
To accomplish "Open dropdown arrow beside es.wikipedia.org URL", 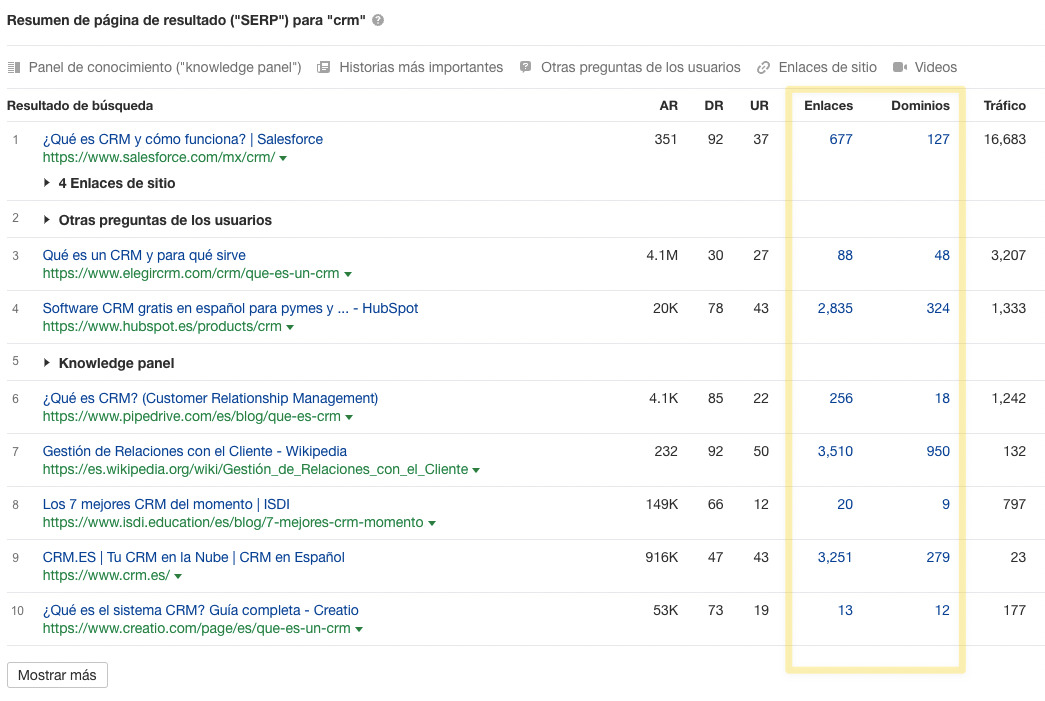I will [x=476, y=471].
